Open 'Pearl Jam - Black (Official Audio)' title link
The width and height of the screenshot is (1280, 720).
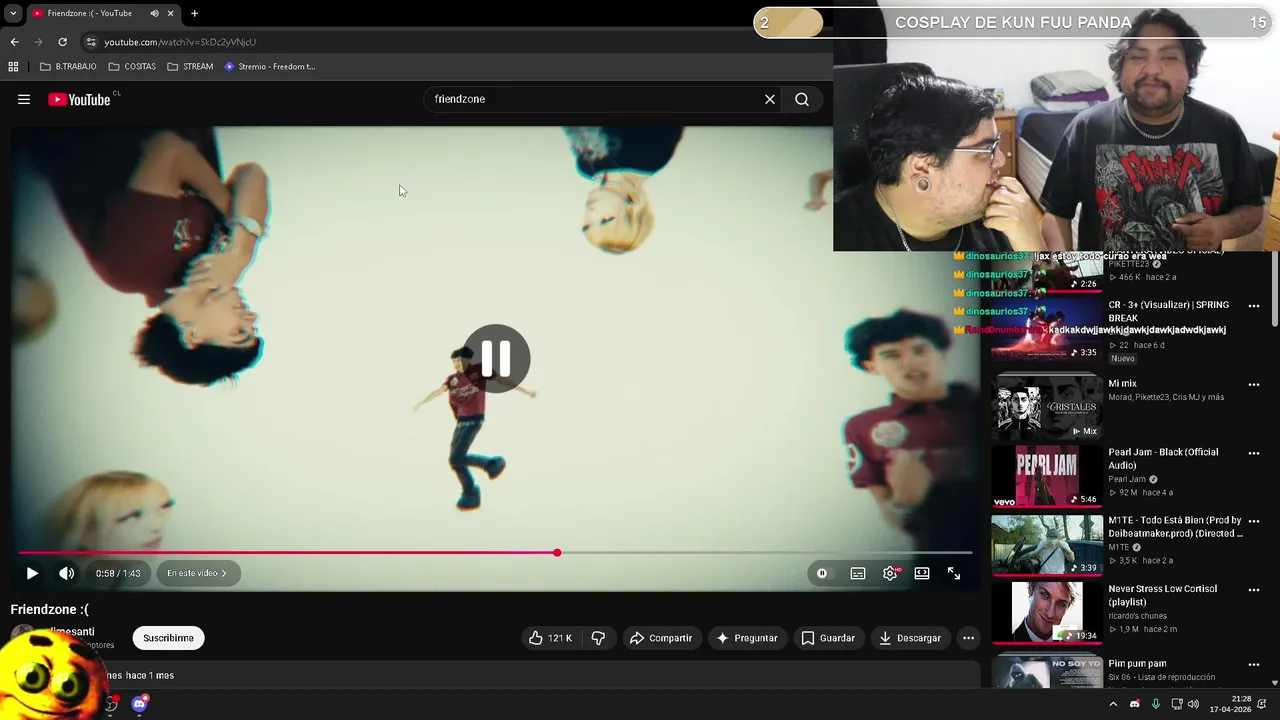(x=1163, y=458)
